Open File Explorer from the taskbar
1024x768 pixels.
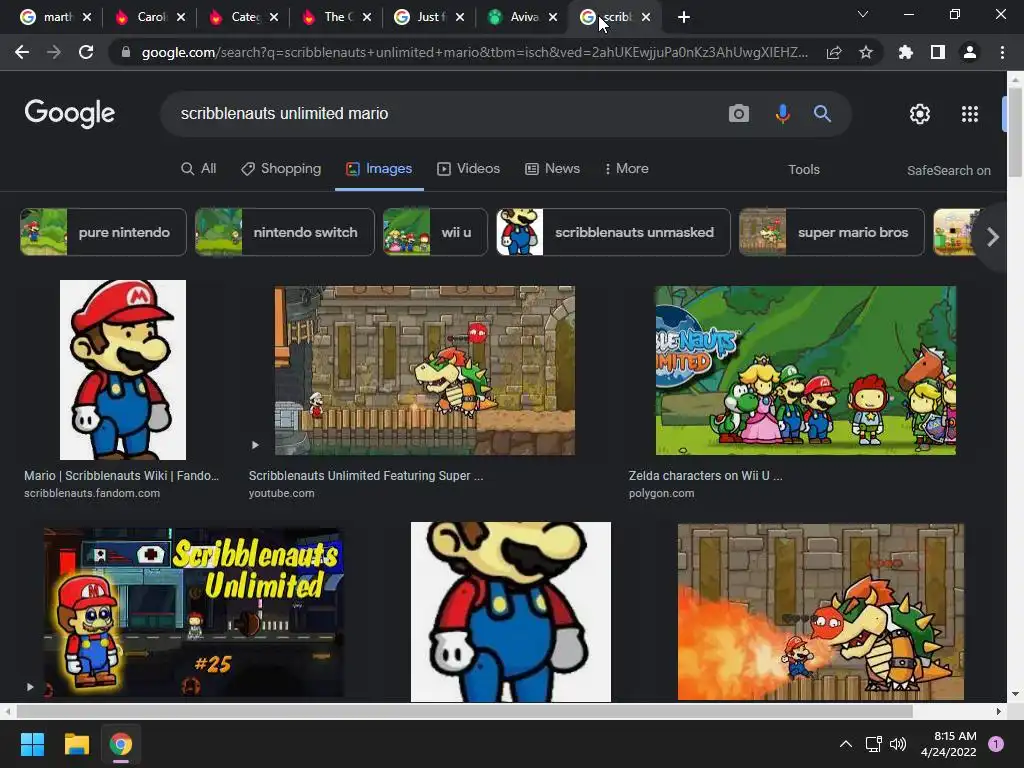click(x=76, y=744)
